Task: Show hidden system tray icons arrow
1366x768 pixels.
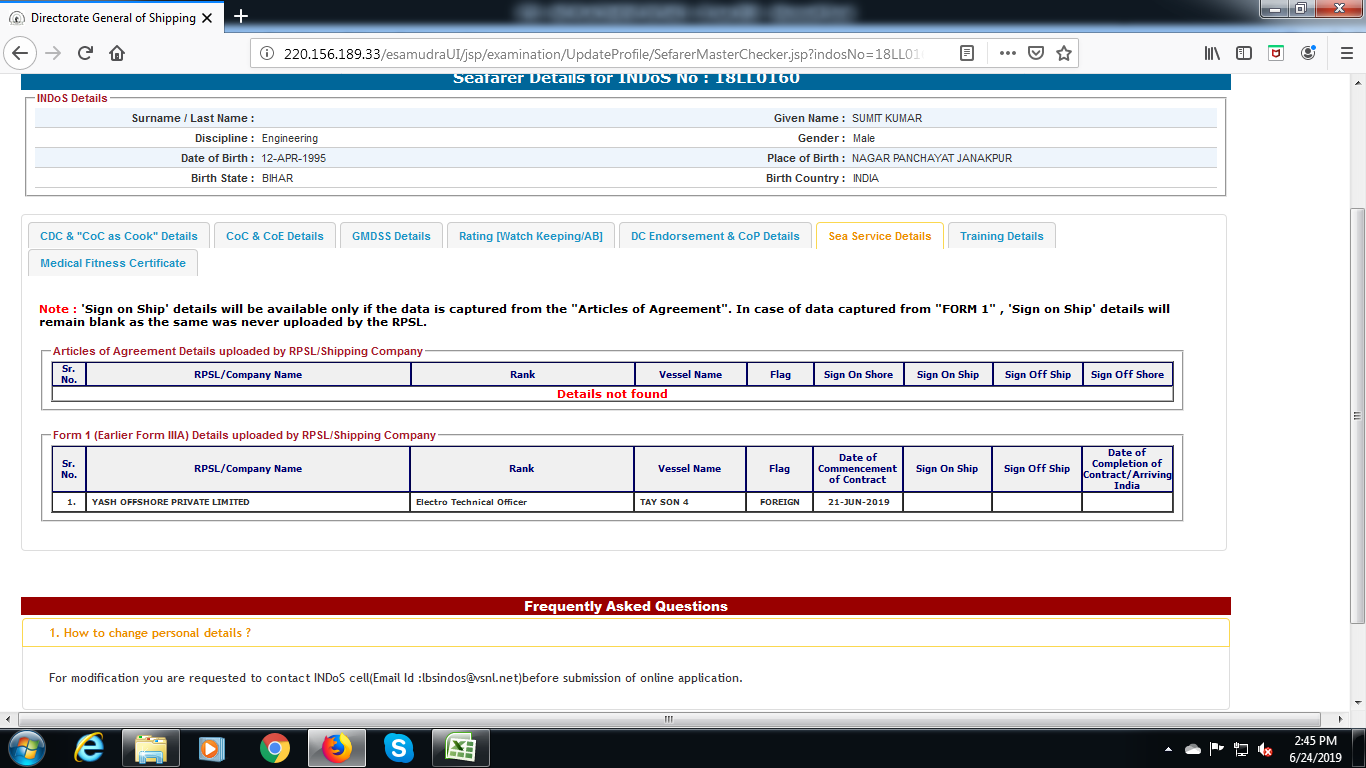Action: point(1169,748)
